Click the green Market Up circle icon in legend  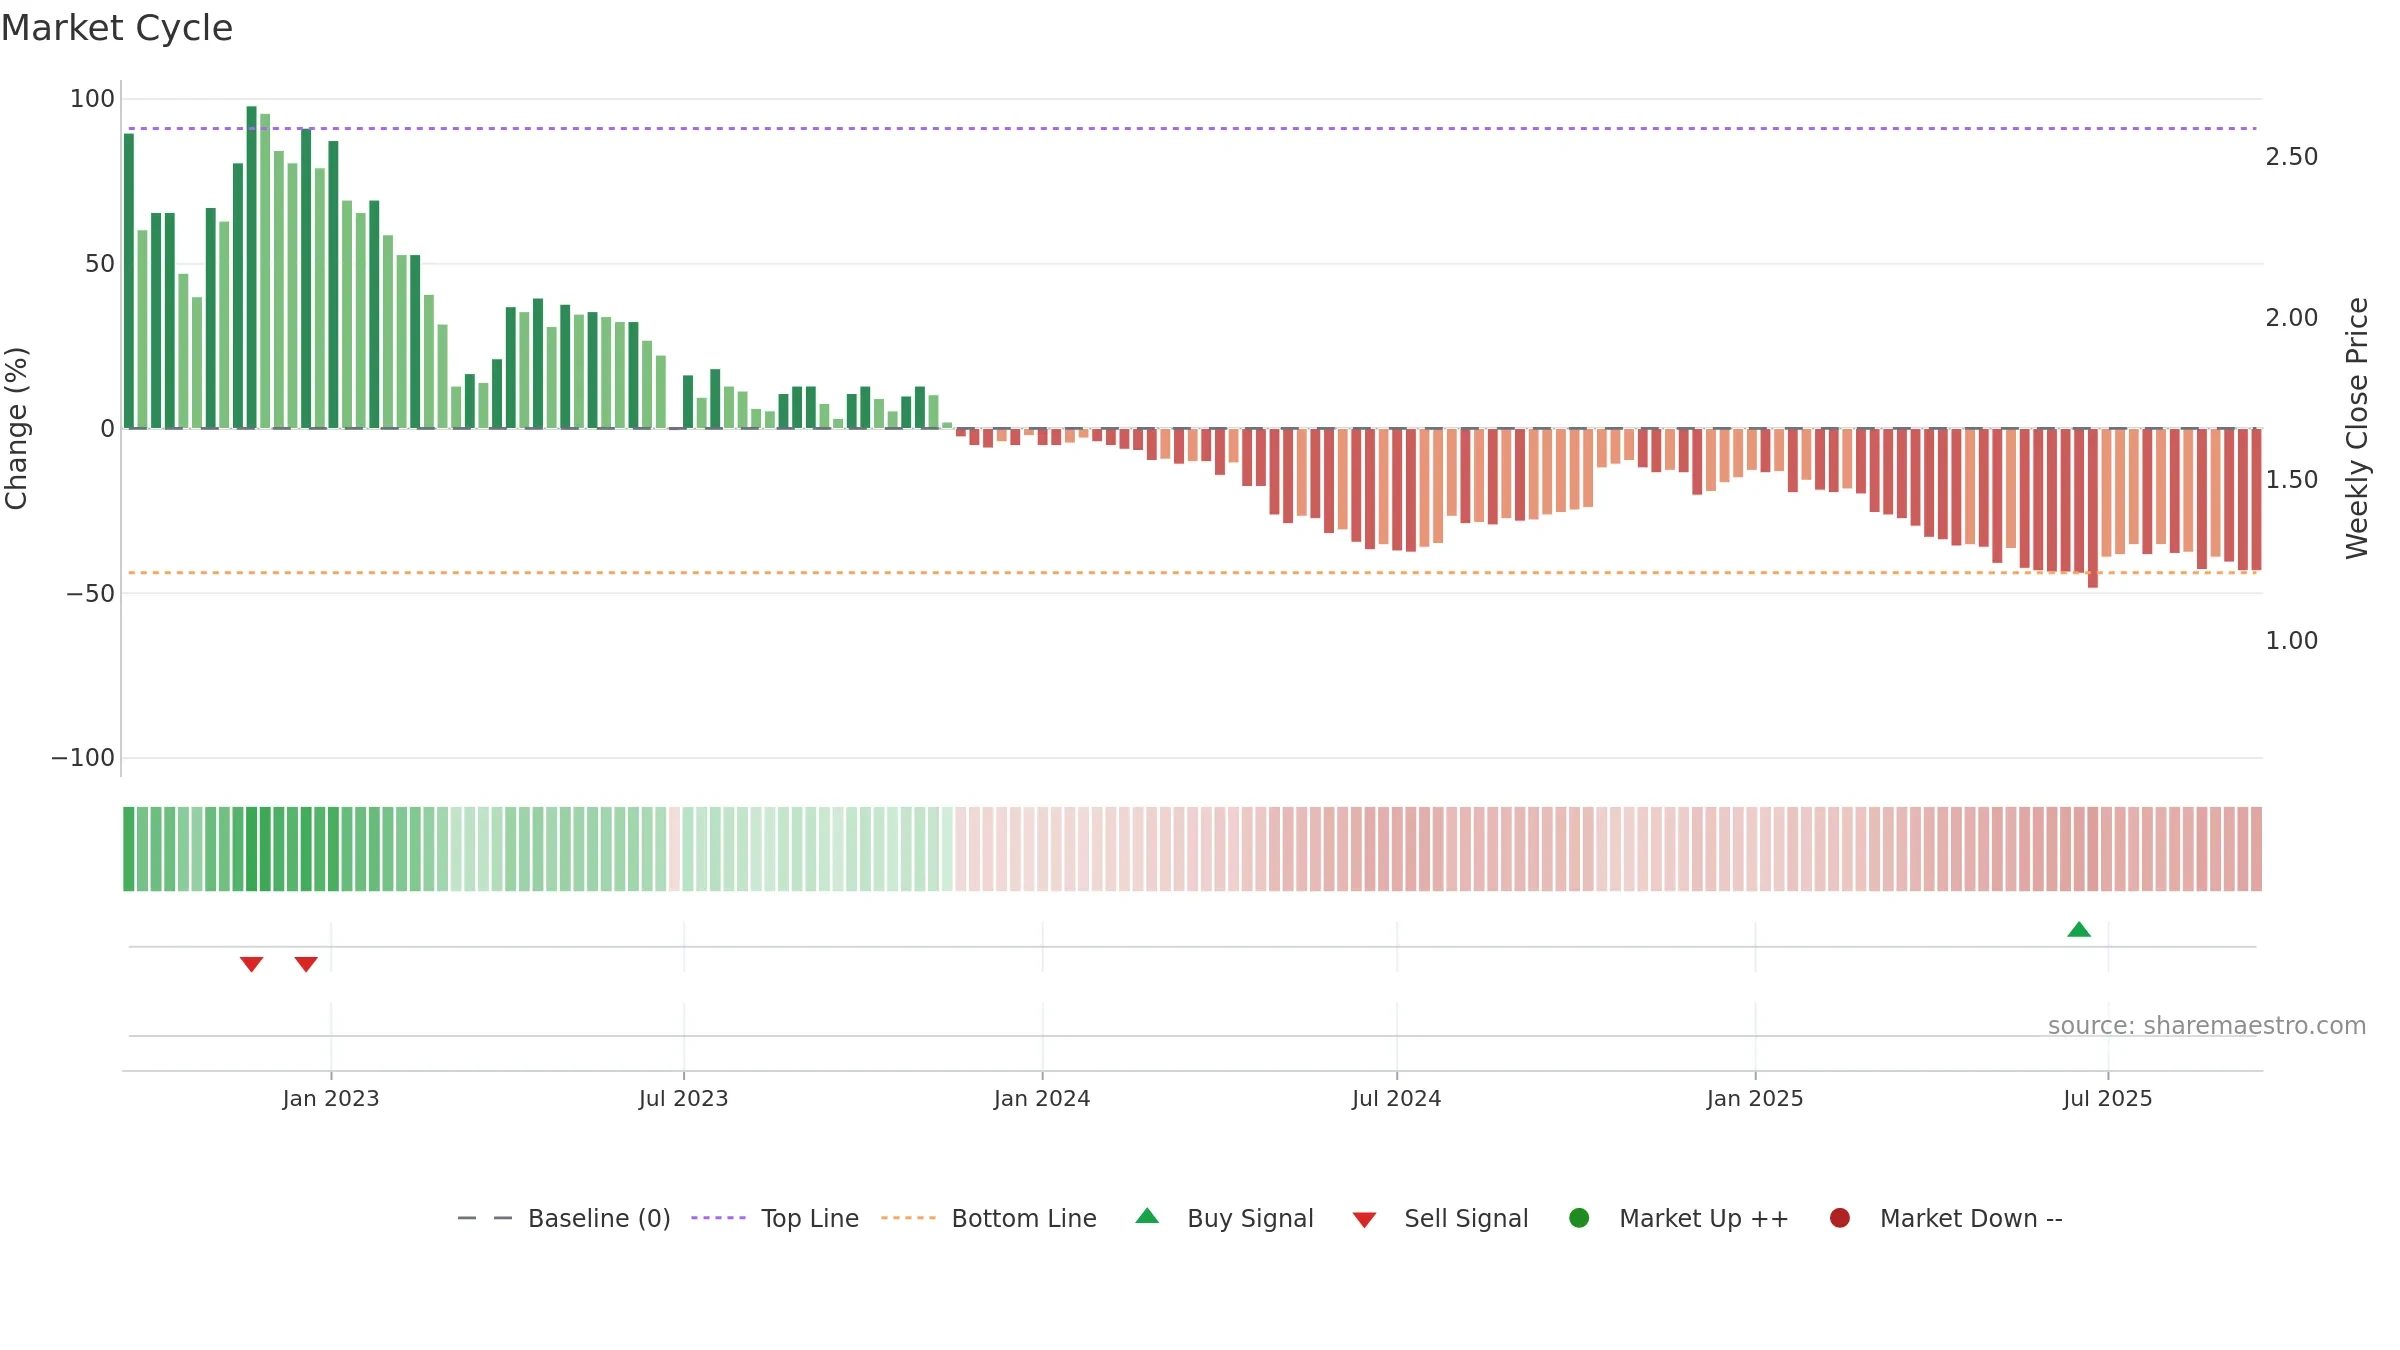point(1579,1218)
